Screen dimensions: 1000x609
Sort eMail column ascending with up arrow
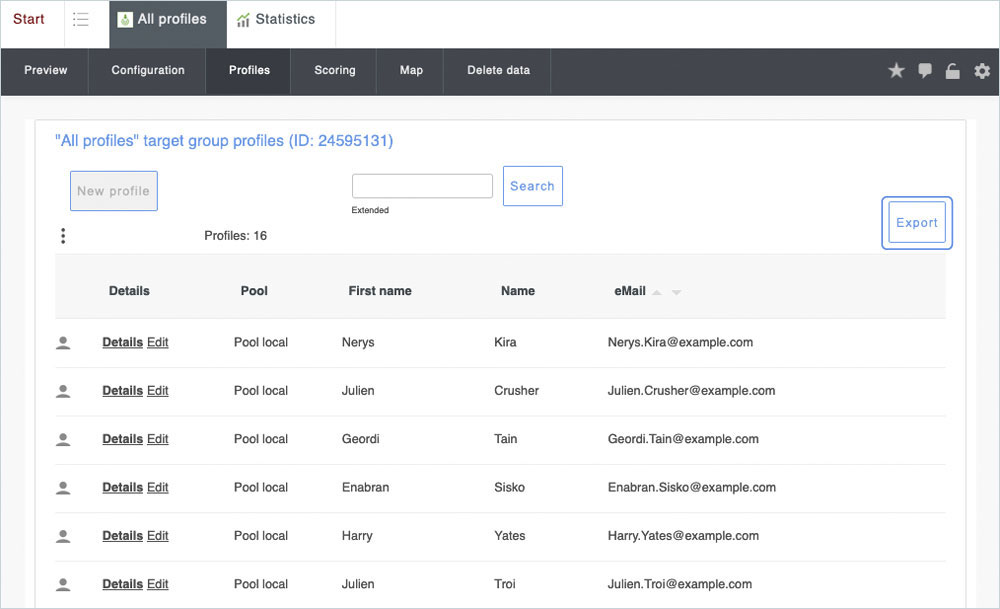tap(657, 292)
